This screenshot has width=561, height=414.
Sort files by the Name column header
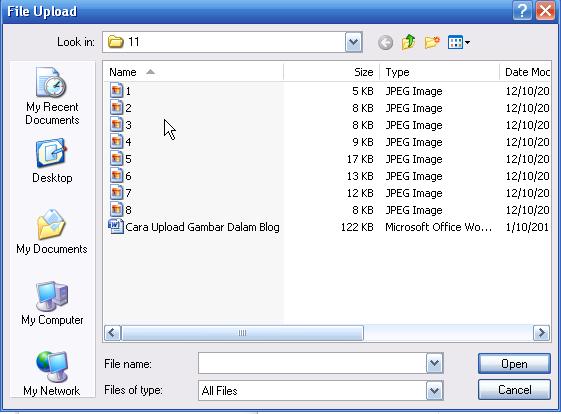pyautogui.click(x=193, y=72)
